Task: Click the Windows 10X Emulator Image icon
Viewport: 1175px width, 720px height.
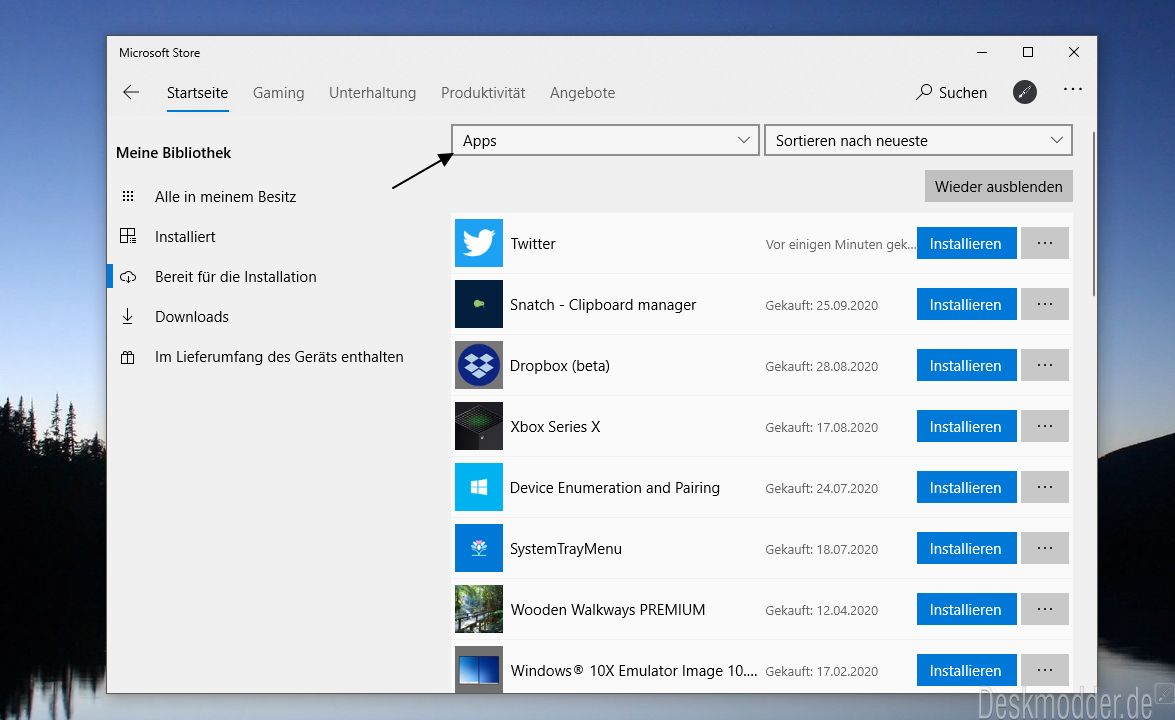Action: tap(479, 669)
